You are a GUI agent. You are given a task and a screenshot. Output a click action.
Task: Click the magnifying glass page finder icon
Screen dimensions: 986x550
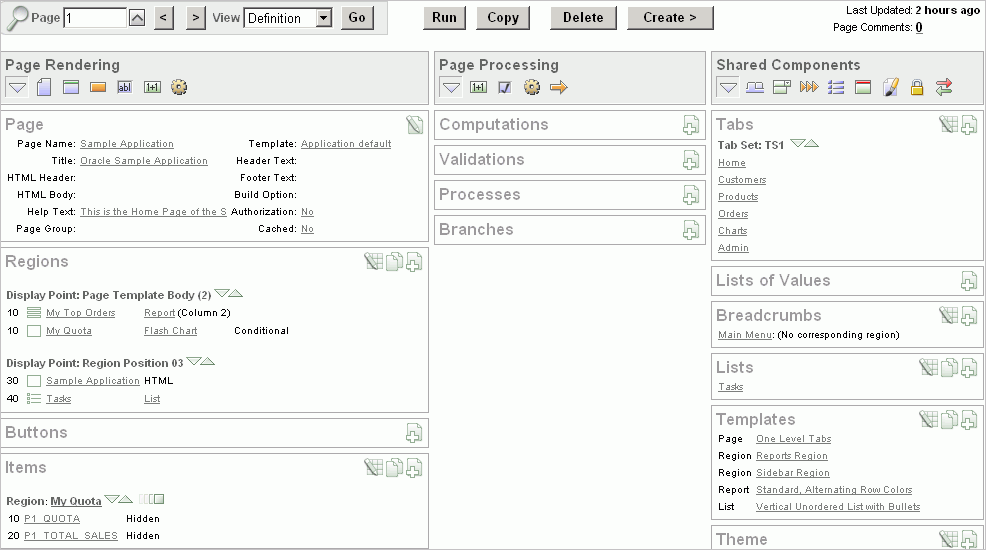pos(17,18)
